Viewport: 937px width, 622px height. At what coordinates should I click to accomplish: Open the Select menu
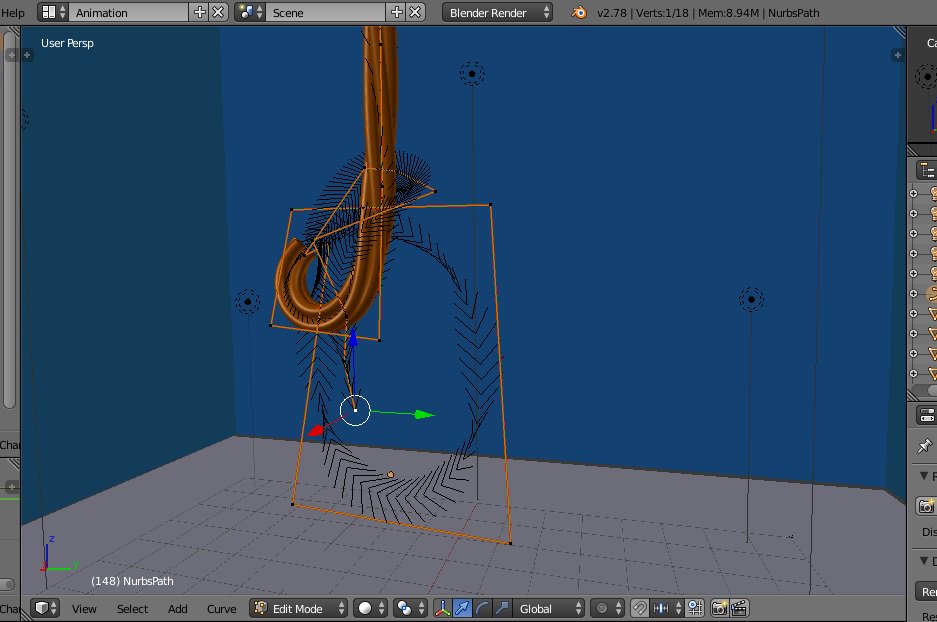(132, 609)
